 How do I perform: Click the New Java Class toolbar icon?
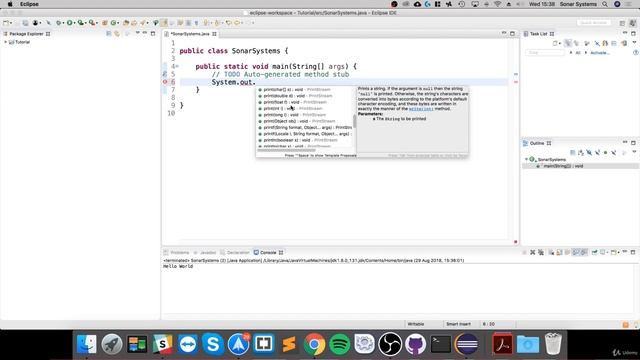point(114,23)
